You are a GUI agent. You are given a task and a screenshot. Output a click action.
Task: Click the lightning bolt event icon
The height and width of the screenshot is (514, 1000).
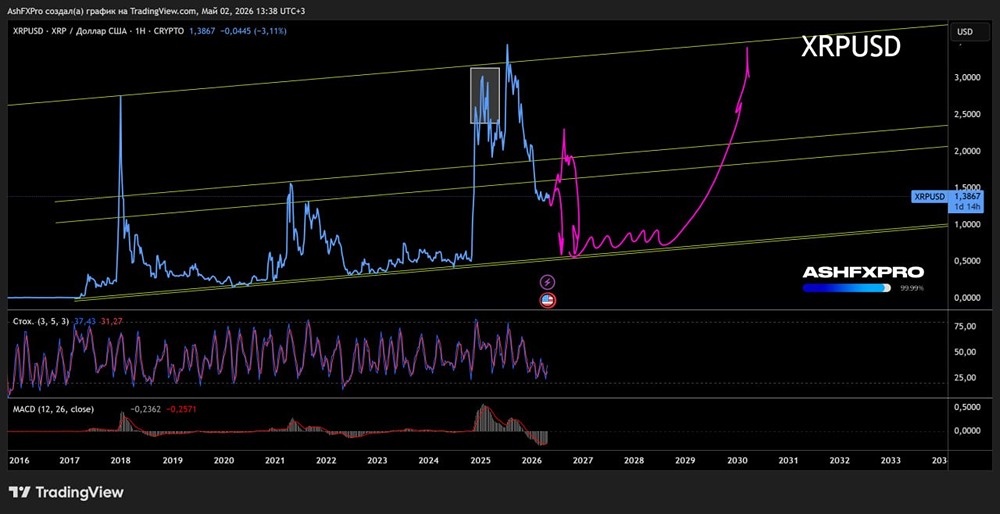(x=547, y=281)
